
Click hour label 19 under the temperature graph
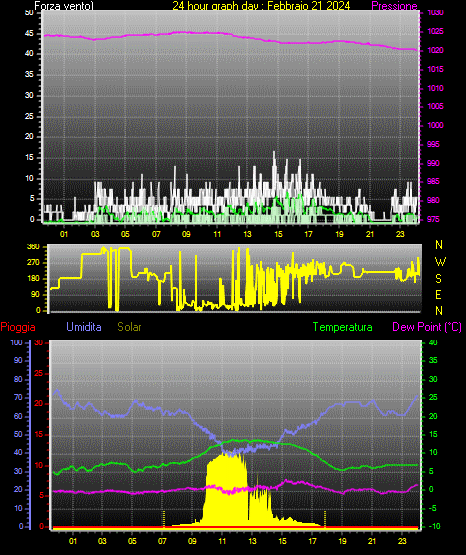(x=342, y=541)
